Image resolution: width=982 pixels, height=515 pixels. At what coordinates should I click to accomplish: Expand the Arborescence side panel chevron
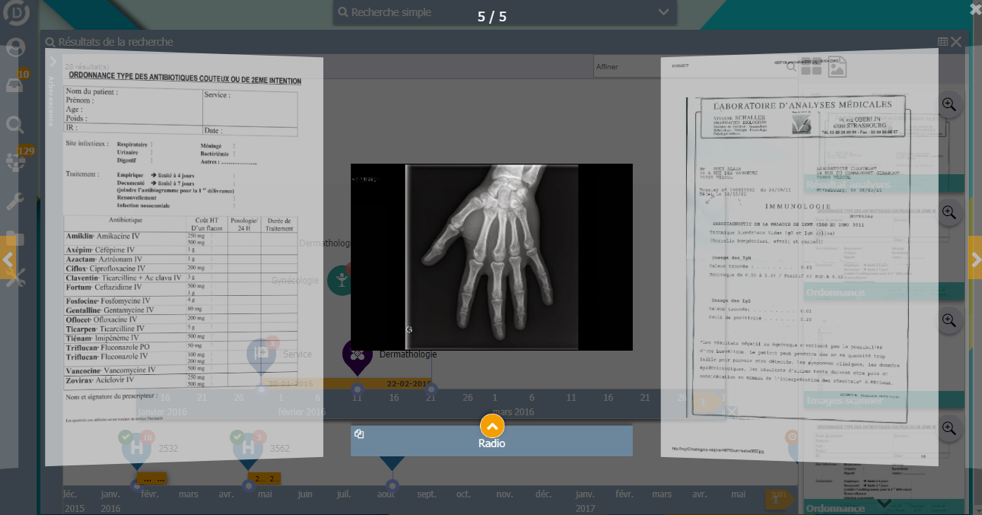coord(53,61)
